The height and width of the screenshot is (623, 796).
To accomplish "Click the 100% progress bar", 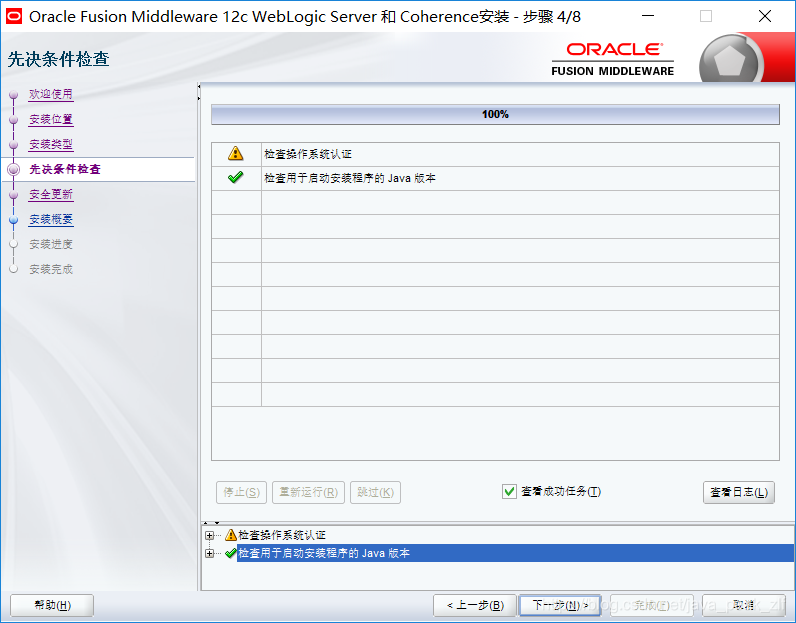I will (x=495, y=114).
